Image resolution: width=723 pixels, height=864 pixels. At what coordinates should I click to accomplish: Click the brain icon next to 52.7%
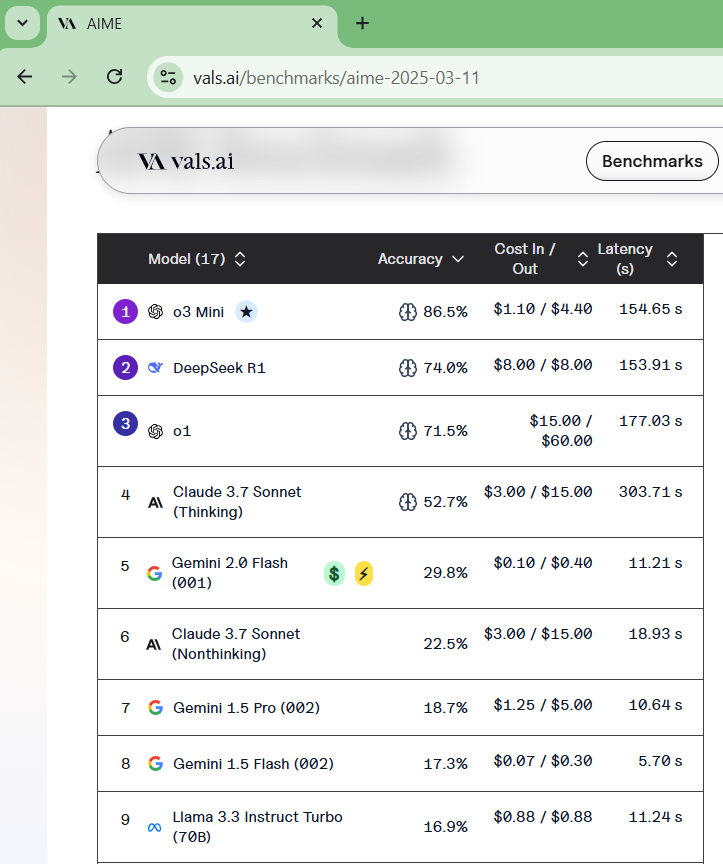coord(408,502)
